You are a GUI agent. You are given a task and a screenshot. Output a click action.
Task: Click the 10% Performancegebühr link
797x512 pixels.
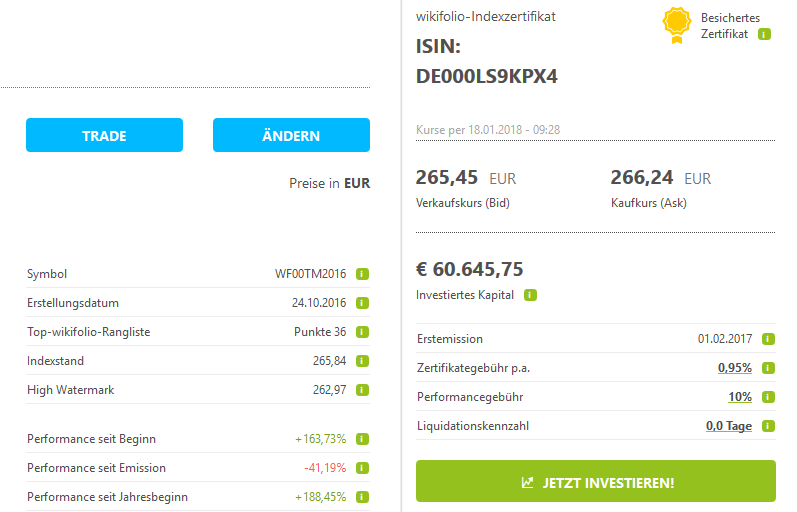coord(739,397)
